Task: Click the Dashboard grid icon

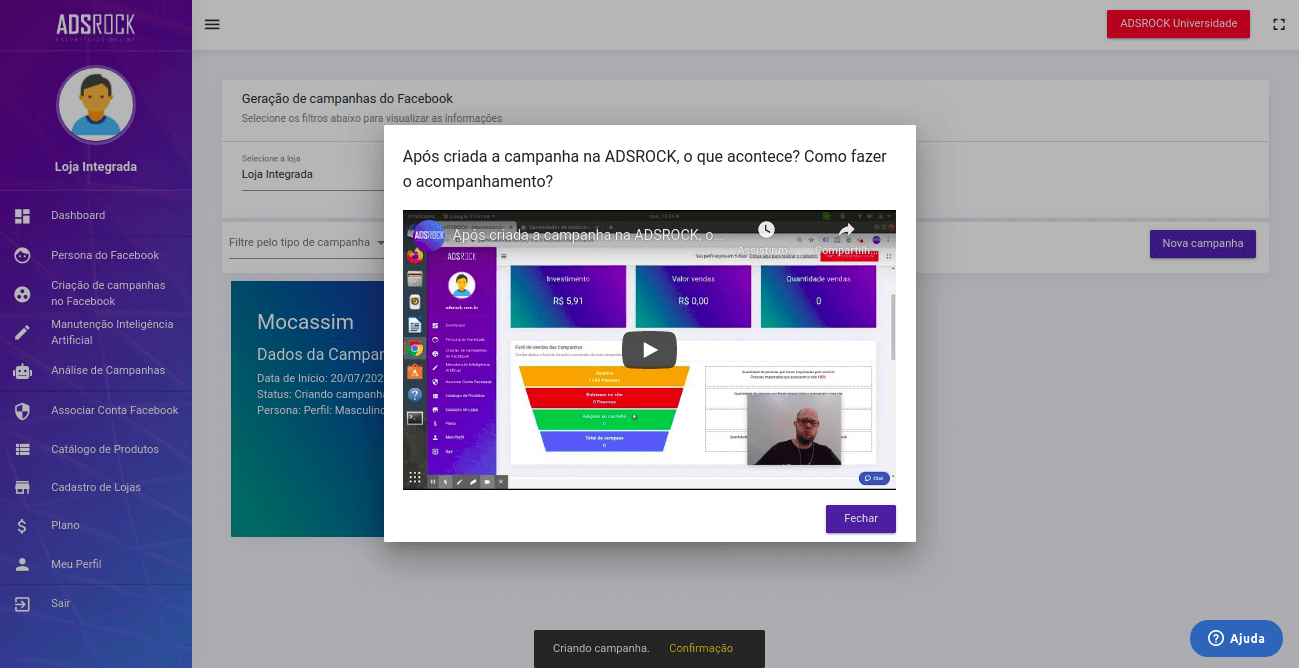Action: (22, 216)
